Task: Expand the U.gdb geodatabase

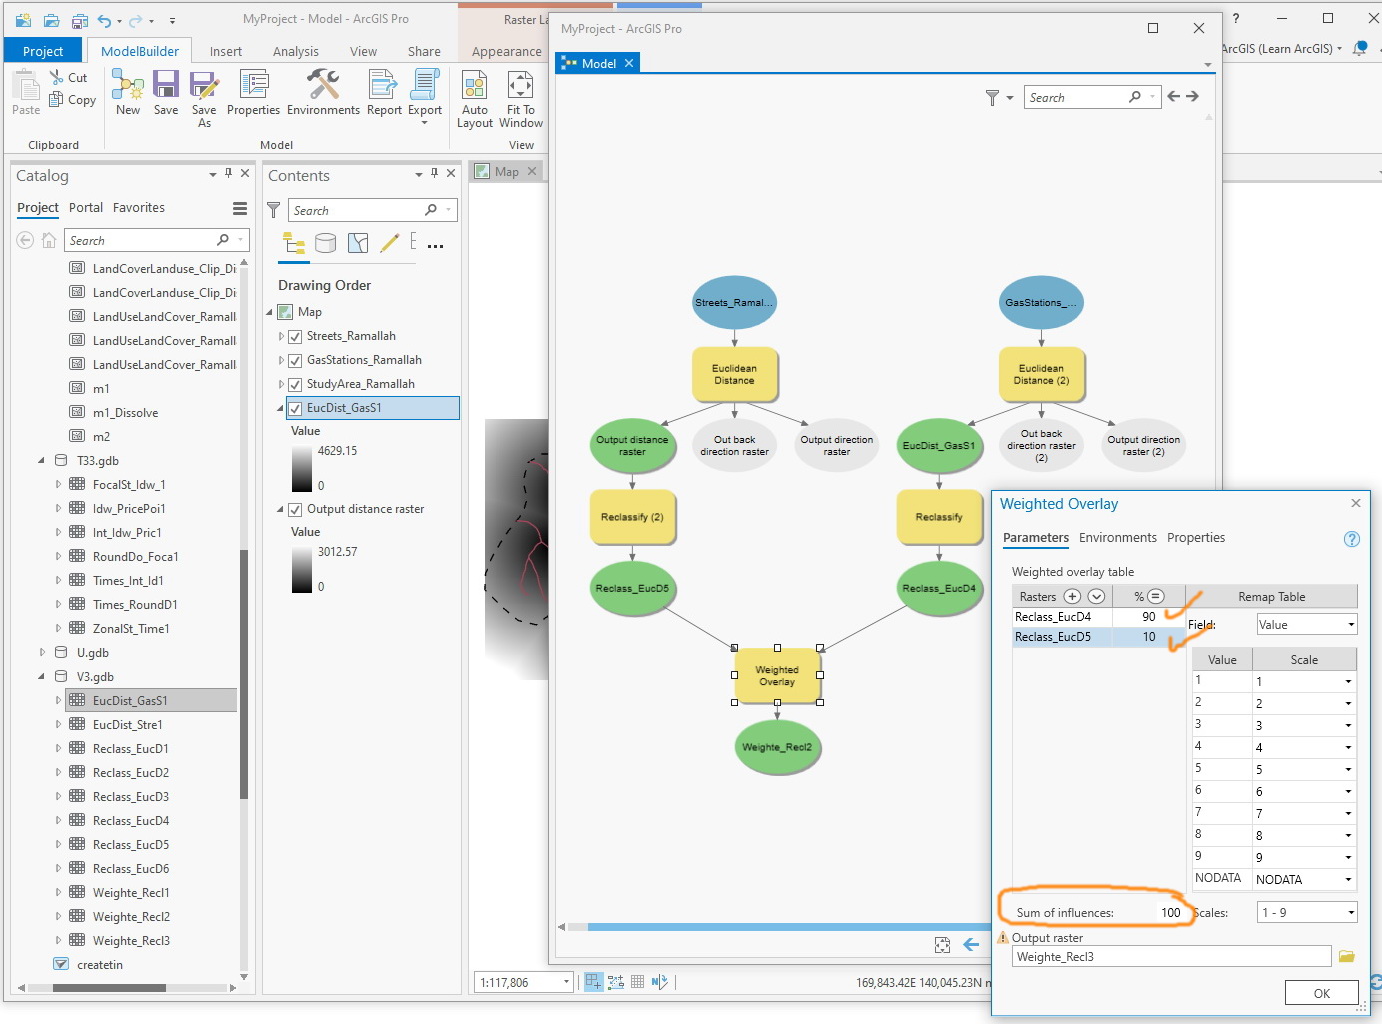Action: click(42, 653)
